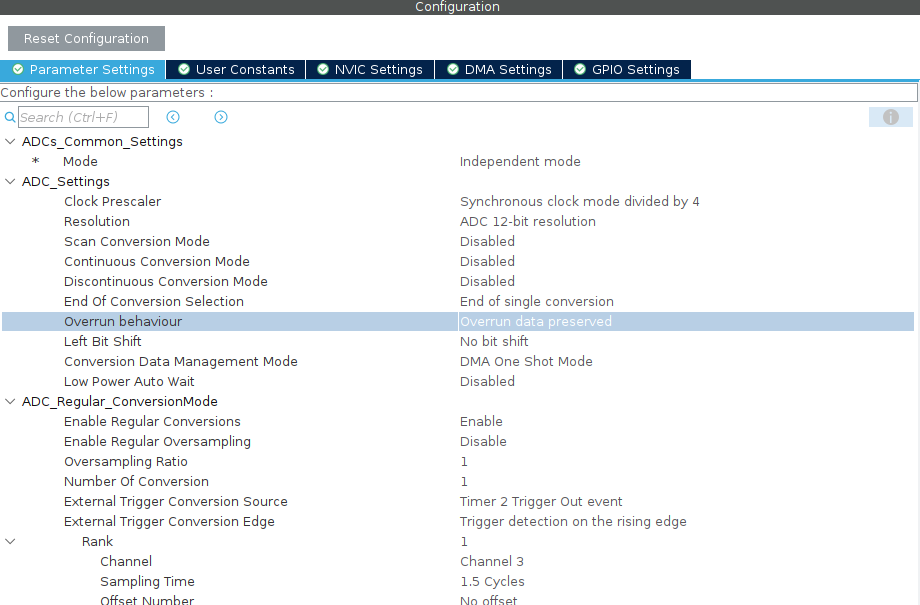The height and width of the screenshot is (605, 920).
Task: Select Scan Conversion Mode parameter
Action: tap(137, 241)
